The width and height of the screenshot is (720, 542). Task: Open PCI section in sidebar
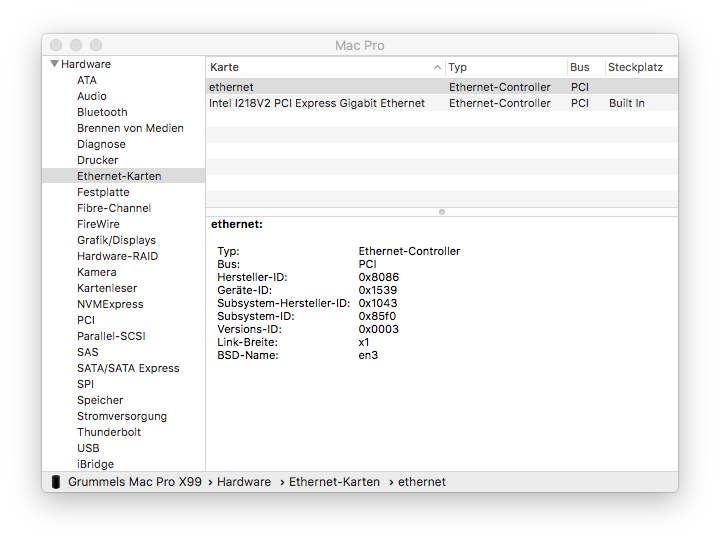pyautogui.click(x=86, y=320)
